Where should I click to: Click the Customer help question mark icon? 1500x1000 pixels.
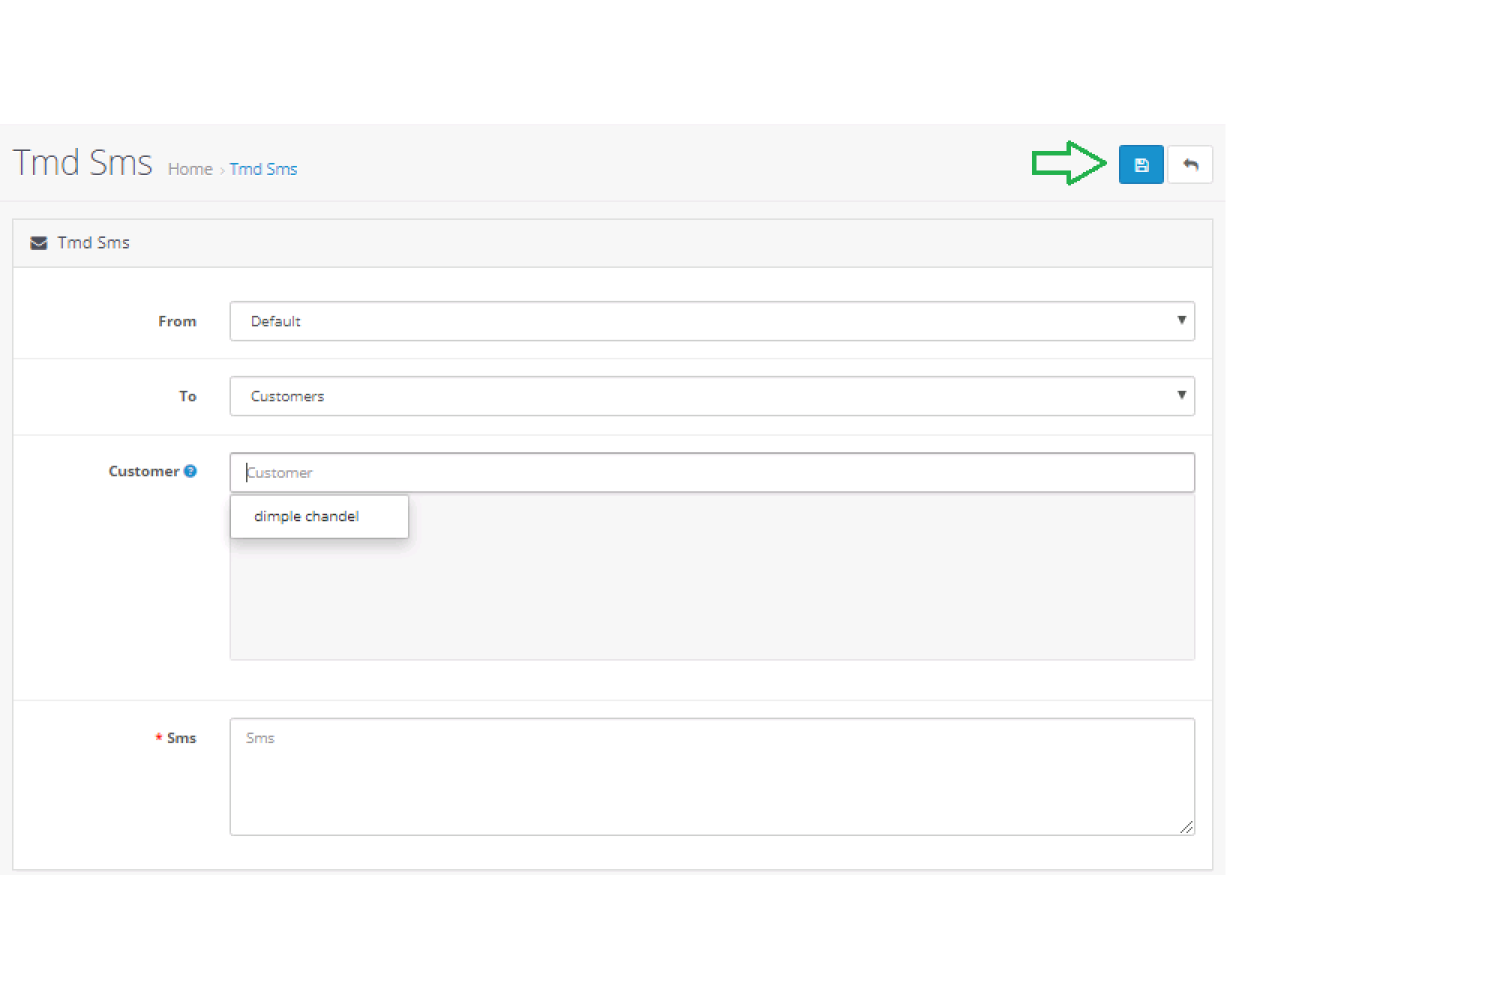click(x=190, y=471)
